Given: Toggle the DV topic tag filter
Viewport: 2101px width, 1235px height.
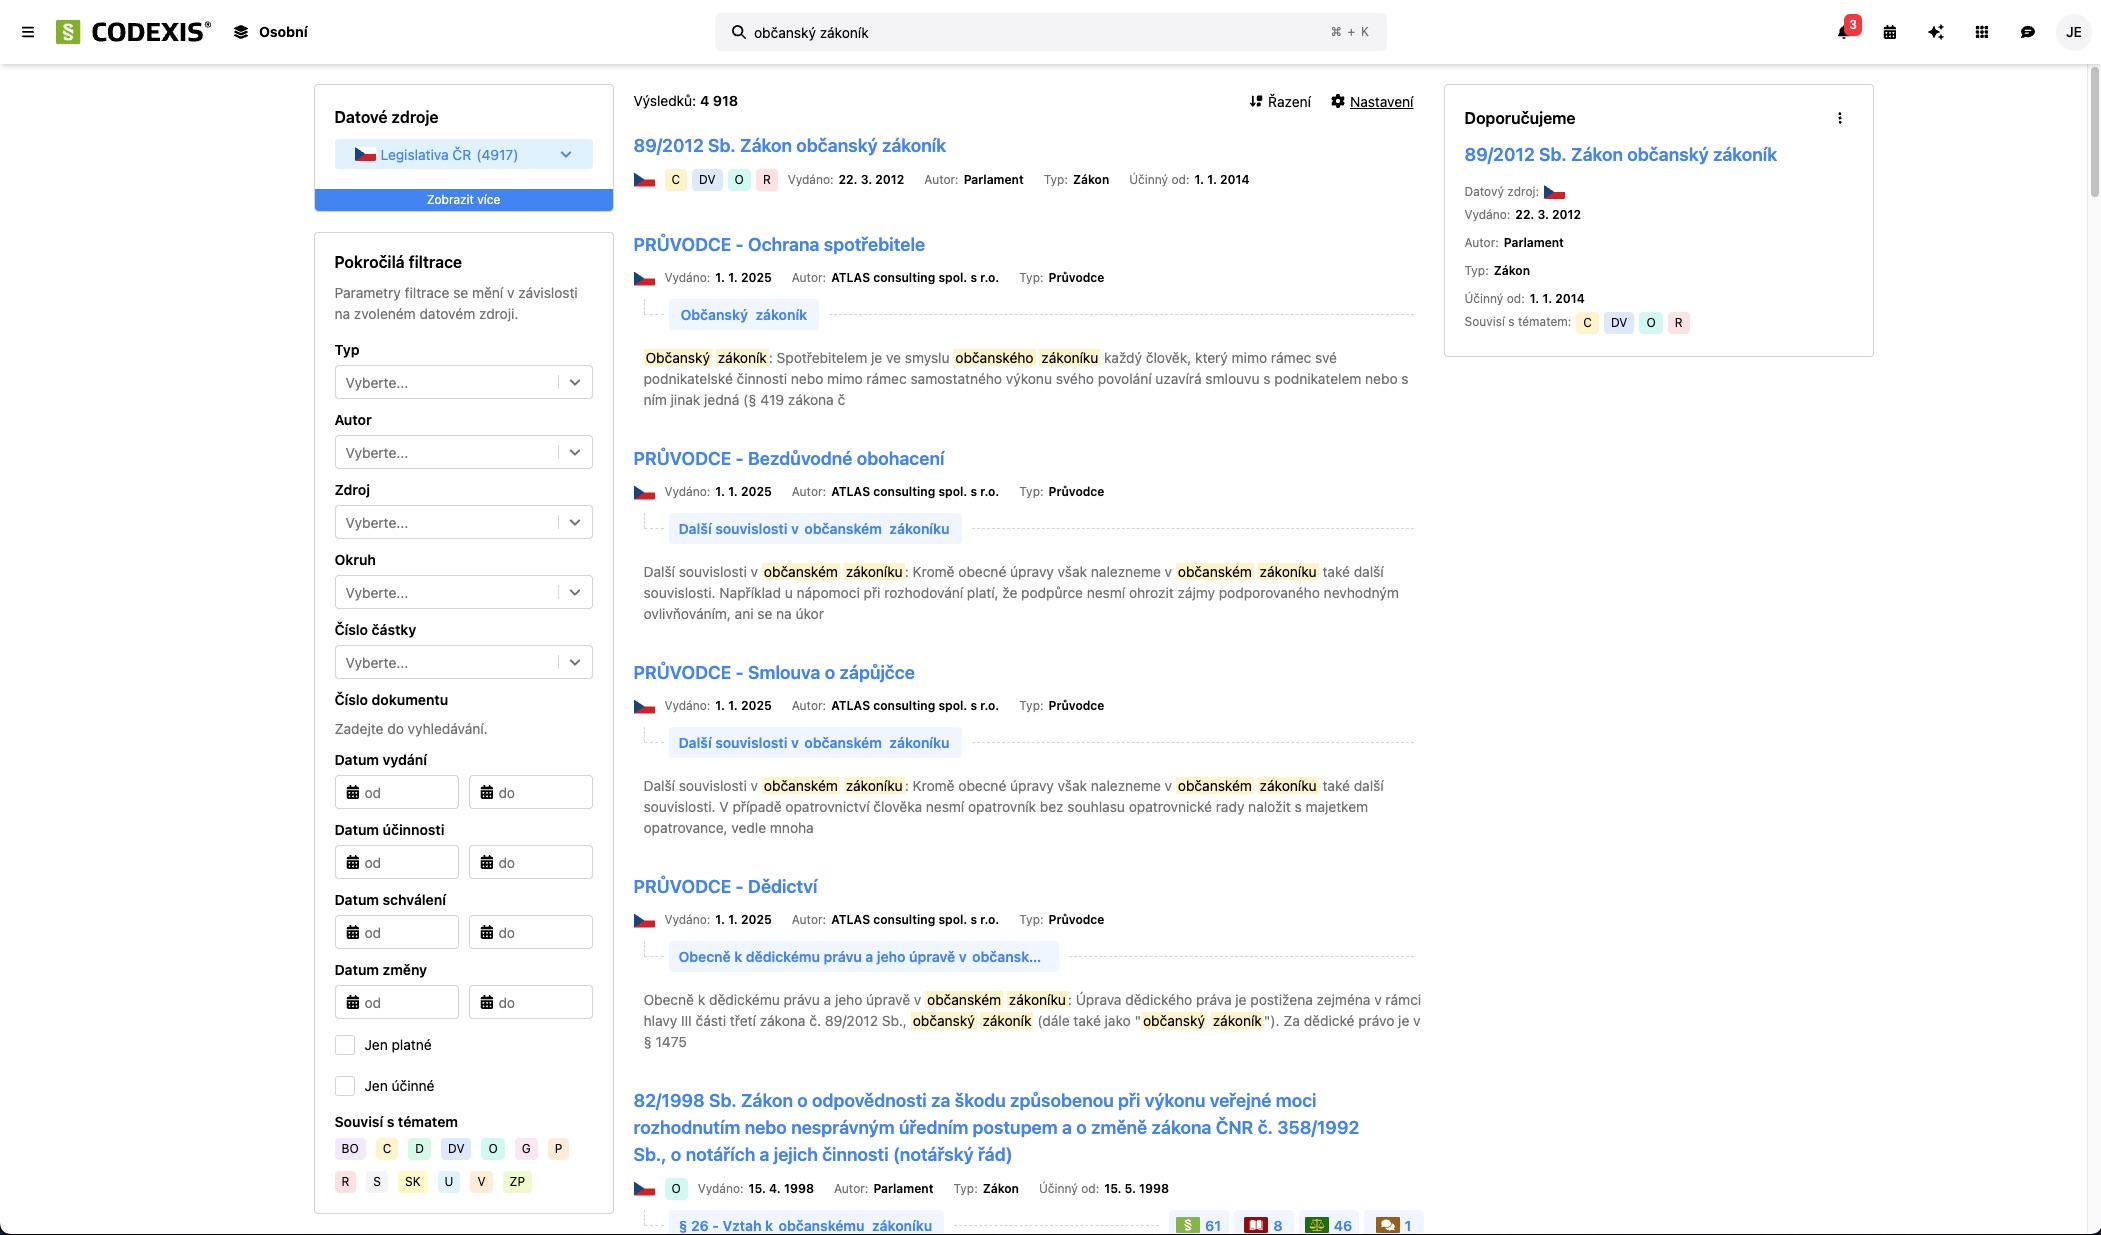Looking at the screenshot, I should [x=456, y=1149].
